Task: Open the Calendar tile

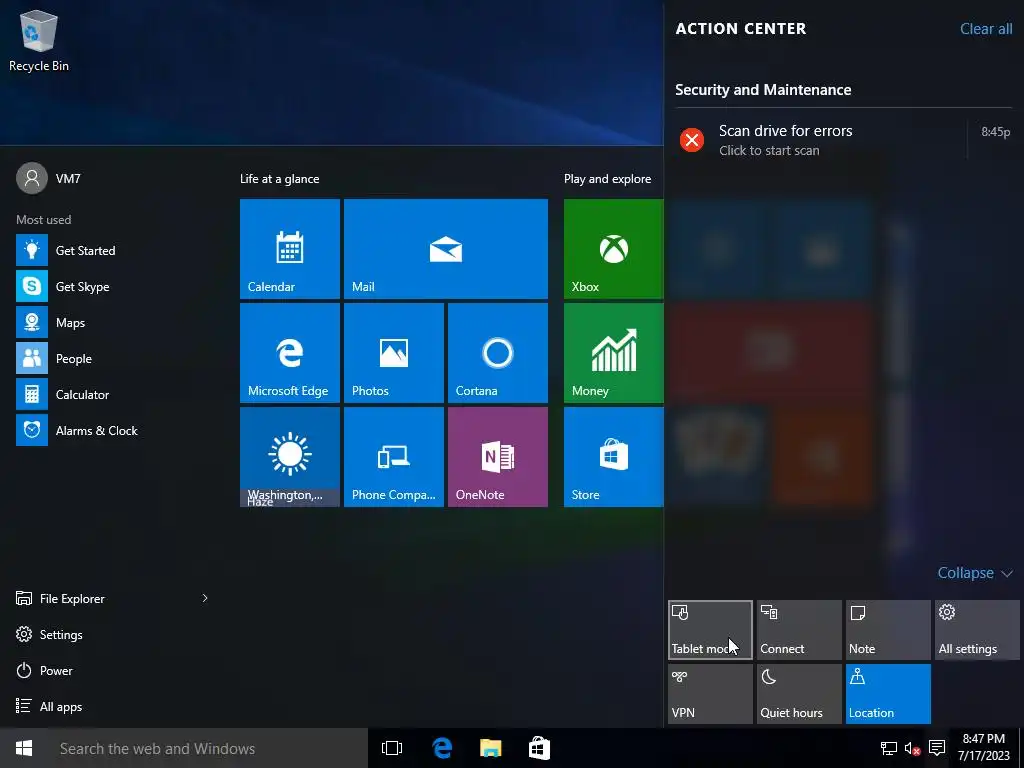Action: click(x=289, y=249)
